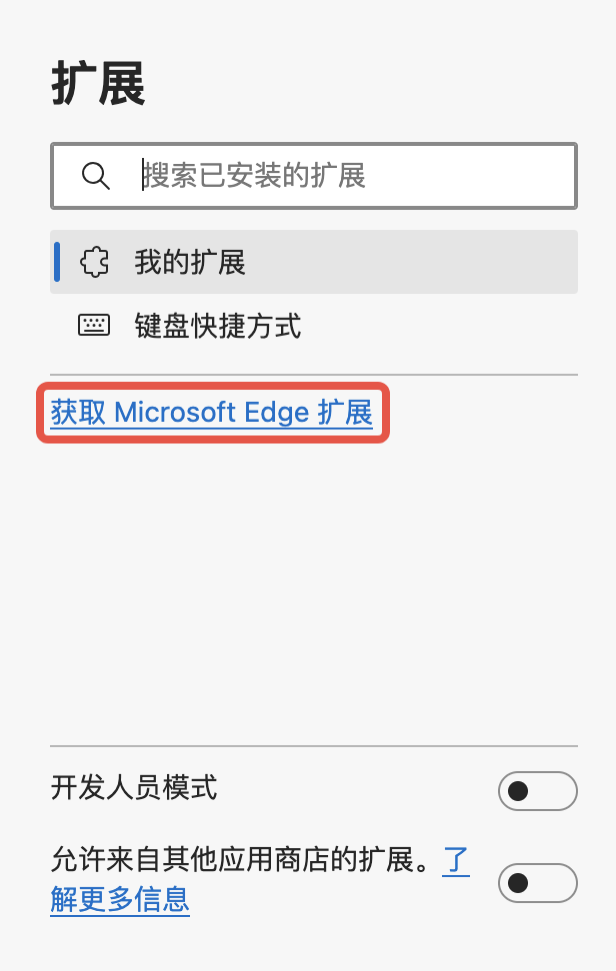Click the search icon in the search bar
The width and height of the screenshot is (616, 971).
click(96, 175)
